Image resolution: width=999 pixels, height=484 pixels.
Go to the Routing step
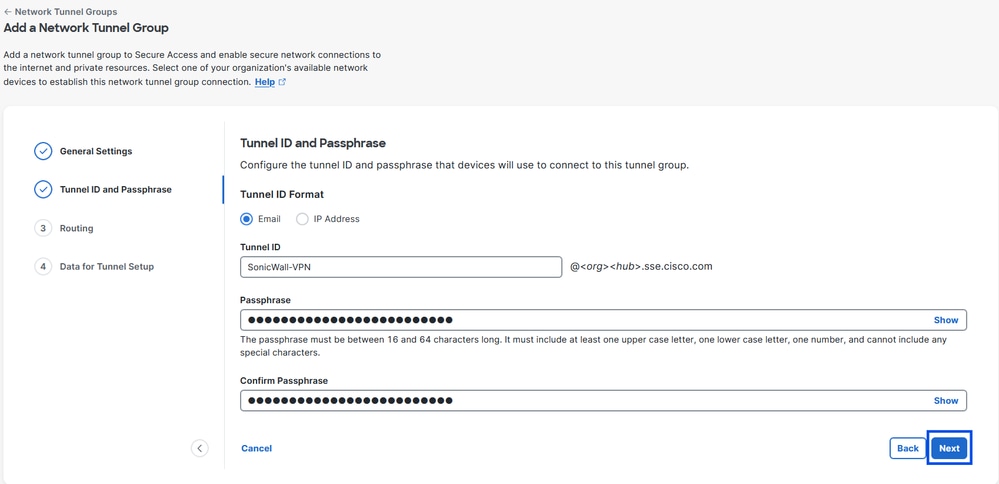click(x=76, y=228)
